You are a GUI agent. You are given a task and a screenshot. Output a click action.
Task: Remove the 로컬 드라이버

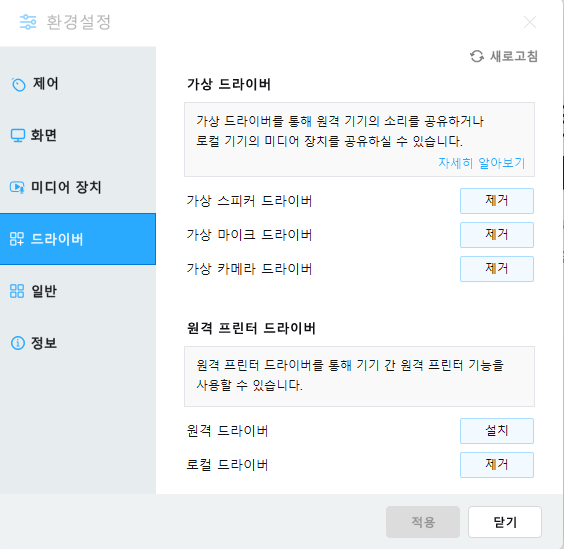point(497,465)
